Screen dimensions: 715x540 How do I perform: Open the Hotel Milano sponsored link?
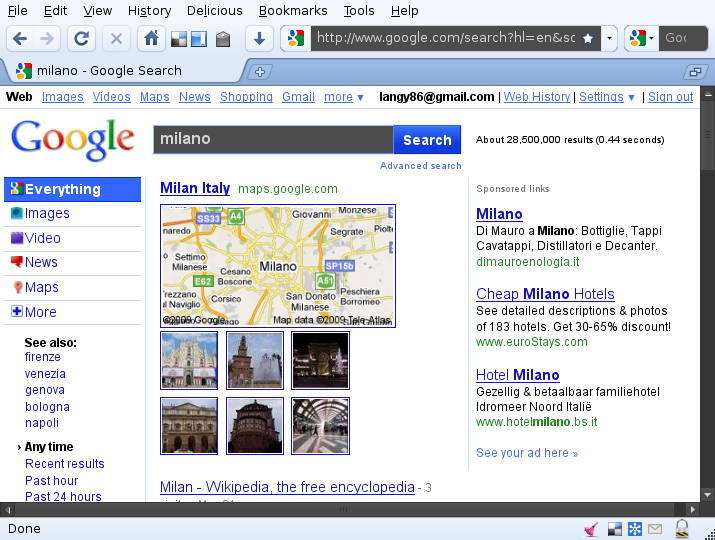[x=518, y=375]
